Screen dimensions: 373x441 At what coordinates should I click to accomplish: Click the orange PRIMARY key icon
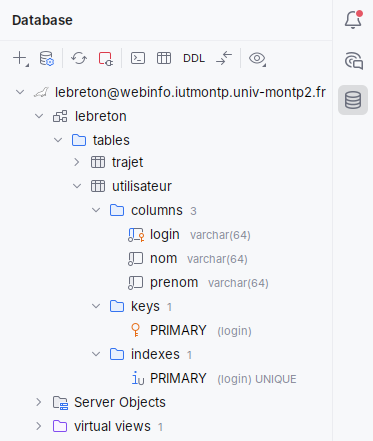point(136,330)
